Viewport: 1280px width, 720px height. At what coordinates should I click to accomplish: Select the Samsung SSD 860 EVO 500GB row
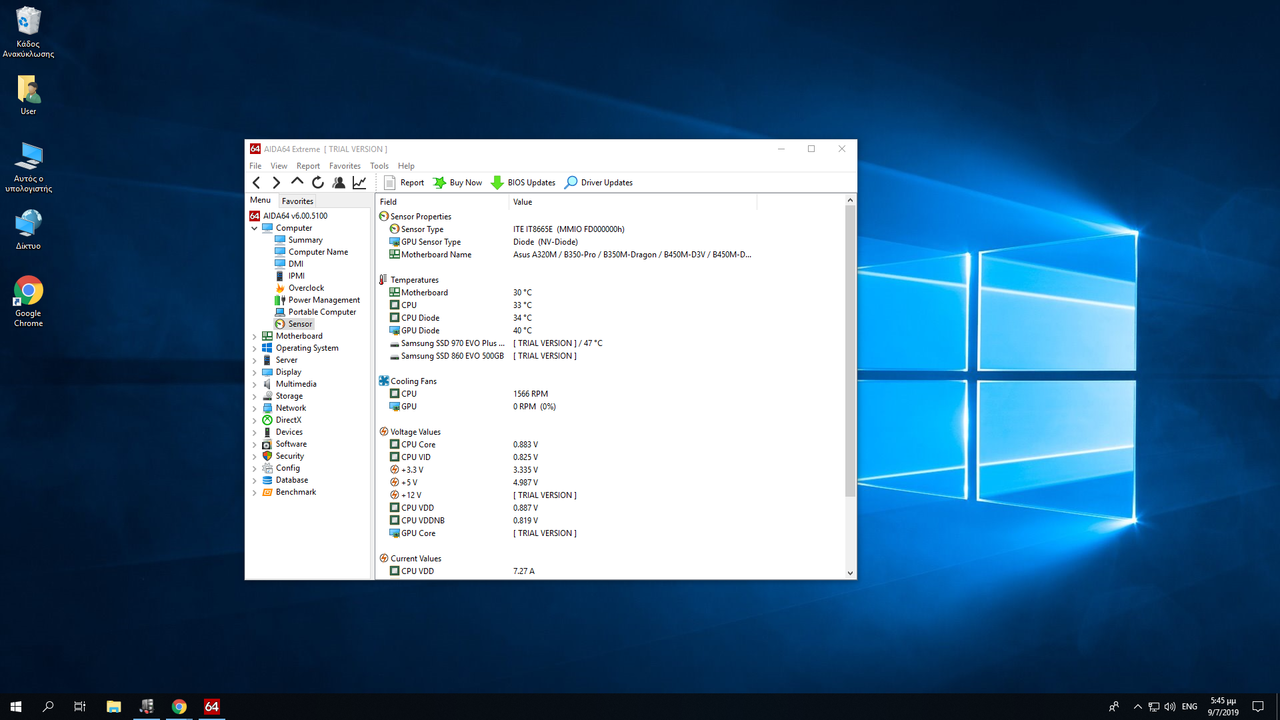(610, 356)
